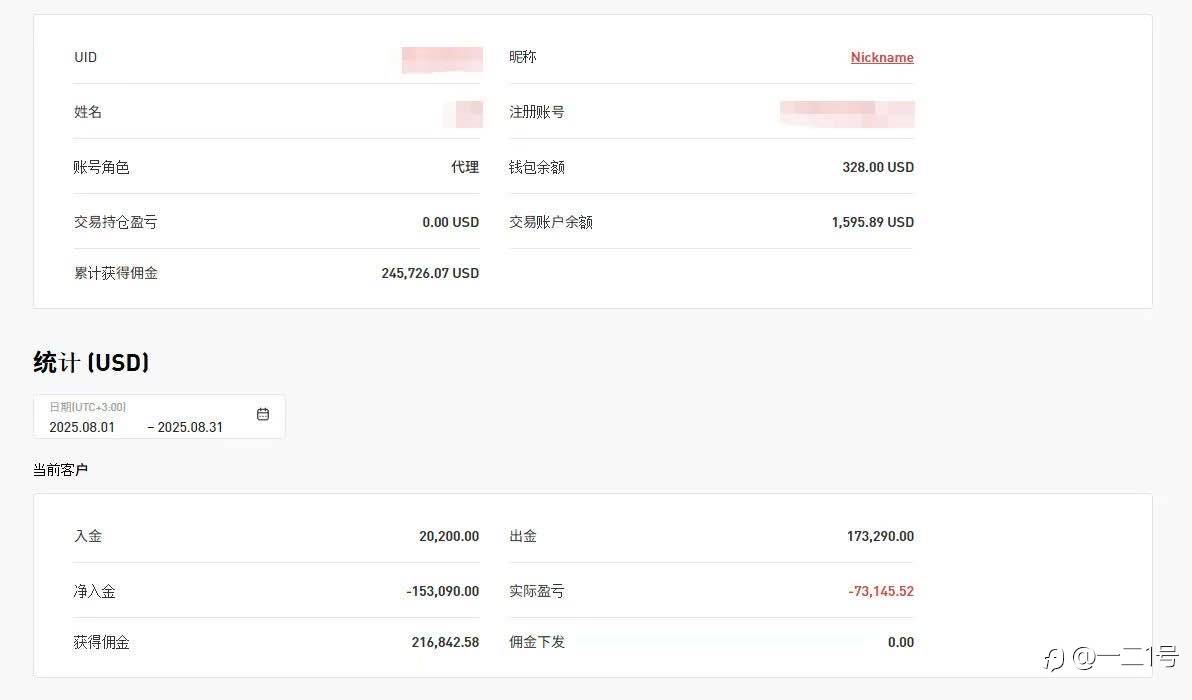Click the end date 2025.08.31
This screenshot has height=700, width=1192.
point(190,427)
